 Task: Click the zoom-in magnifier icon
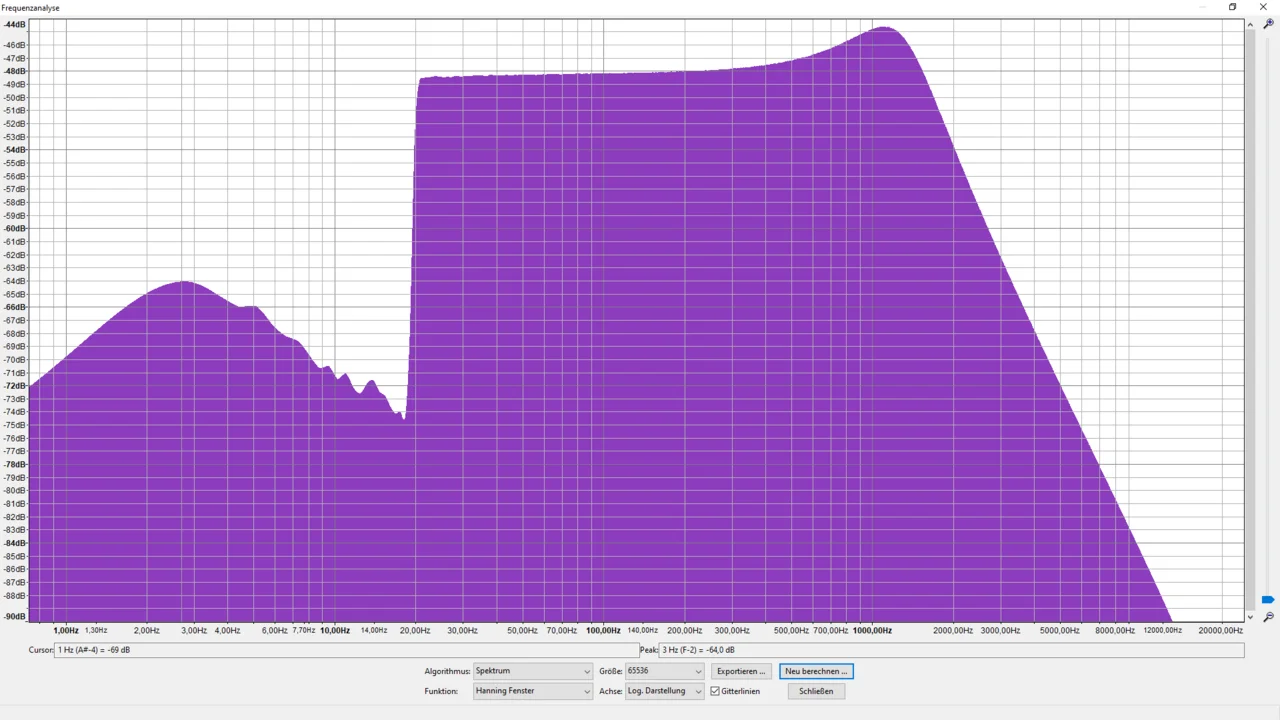[1268, 24]
